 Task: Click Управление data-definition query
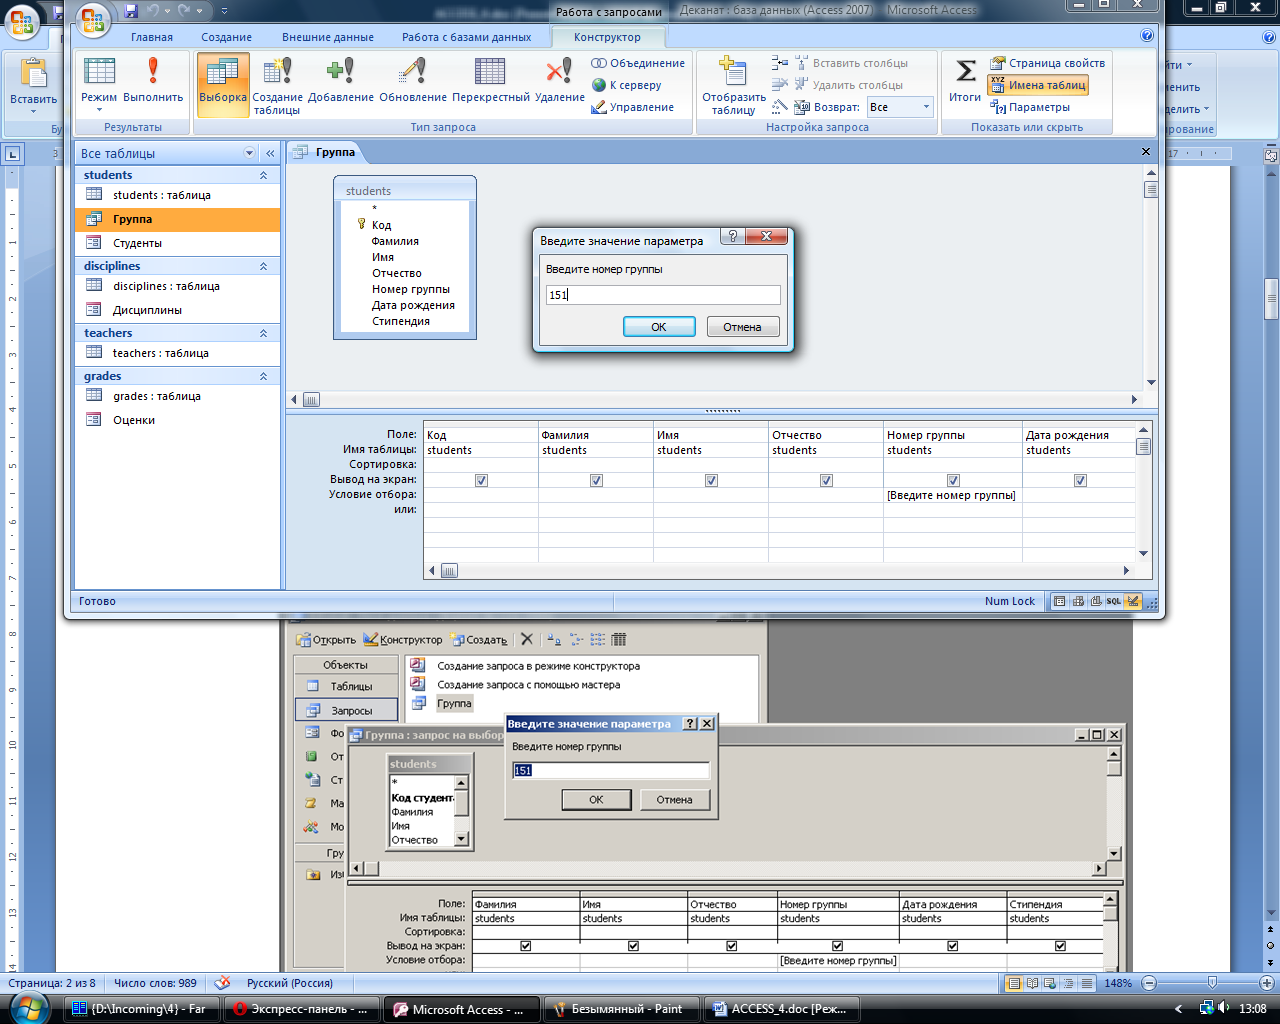[633, 107]
